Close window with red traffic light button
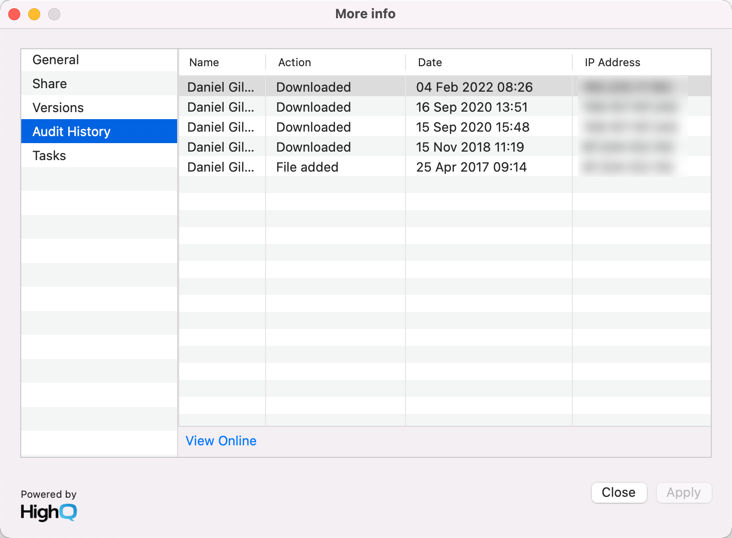732x538 pixels. (x=14, y=14)
